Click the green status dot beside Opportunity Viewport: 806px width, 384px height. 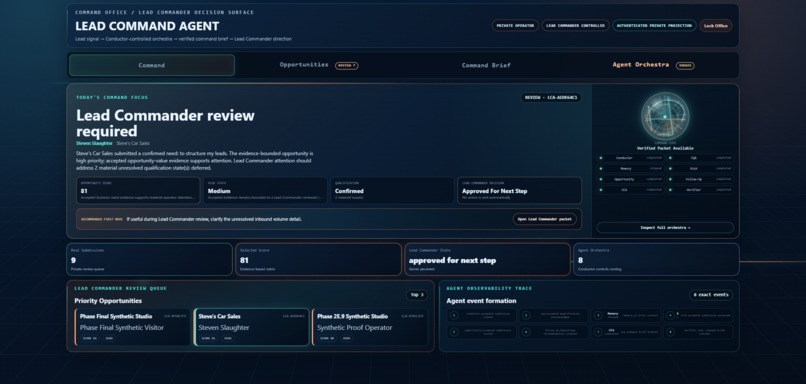pos(601,179)
